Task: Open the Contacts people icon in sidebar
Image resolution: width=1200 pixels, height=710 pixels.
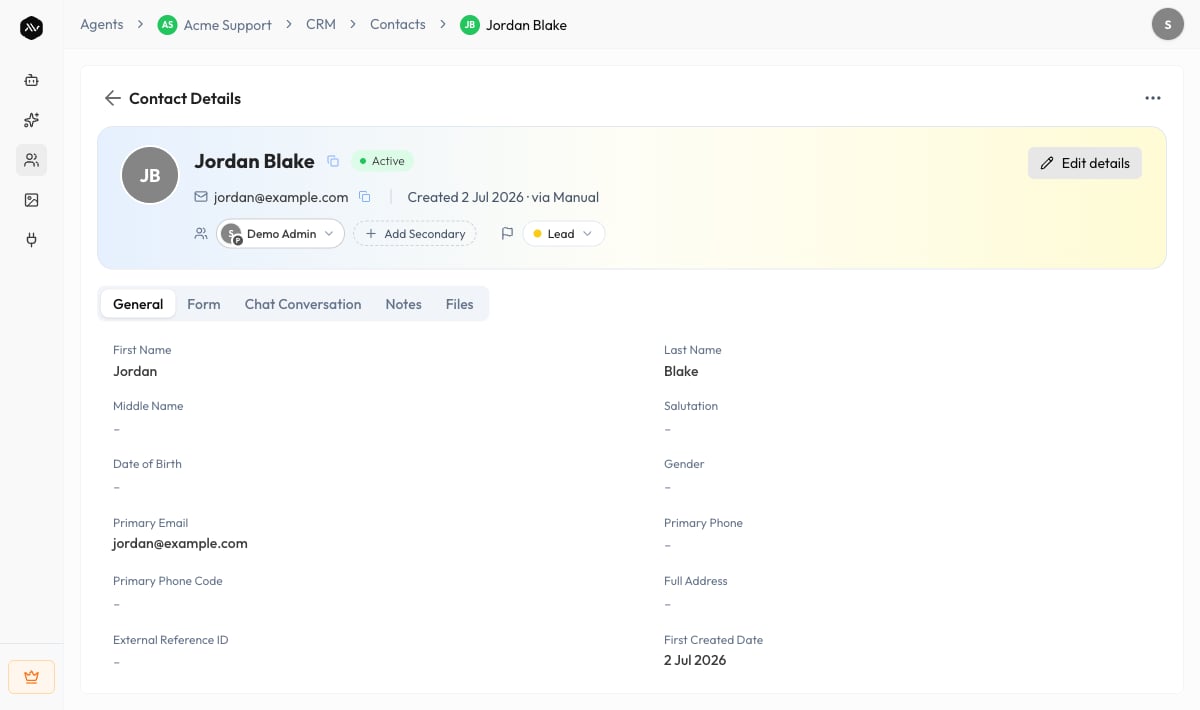Action: coord(31,160)
